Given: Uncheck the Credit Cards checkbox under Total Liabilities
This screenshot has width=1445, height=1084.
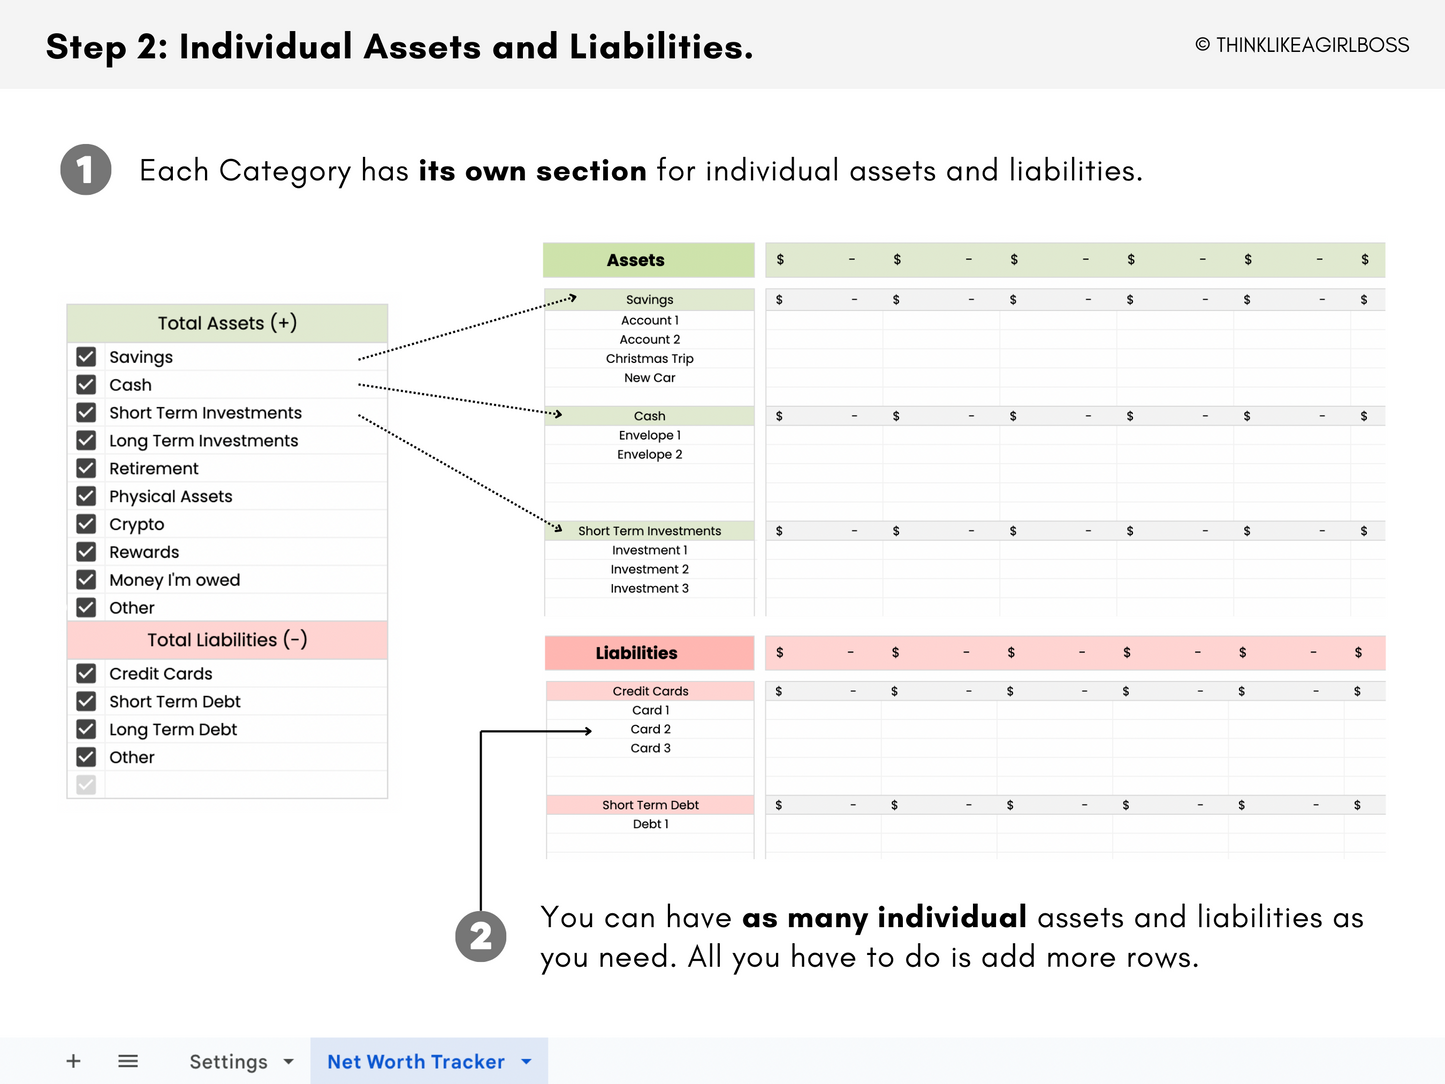Looking at the screenshot, I should (x=86, y=673).
